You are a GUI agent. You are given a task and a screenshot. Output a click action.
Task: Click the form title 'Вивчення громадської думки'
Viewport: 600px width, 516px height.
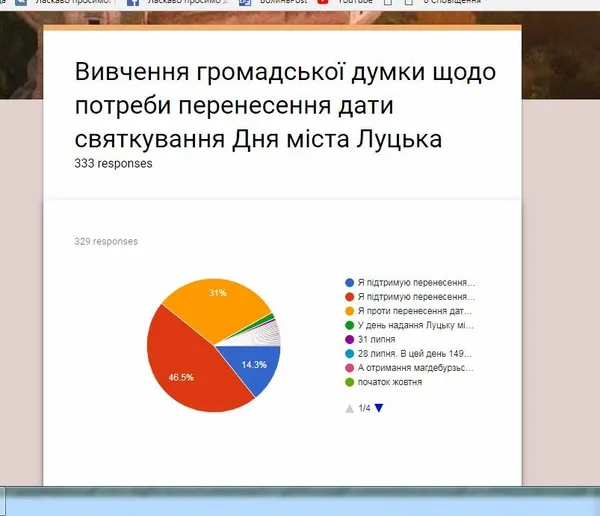(285, 105)
